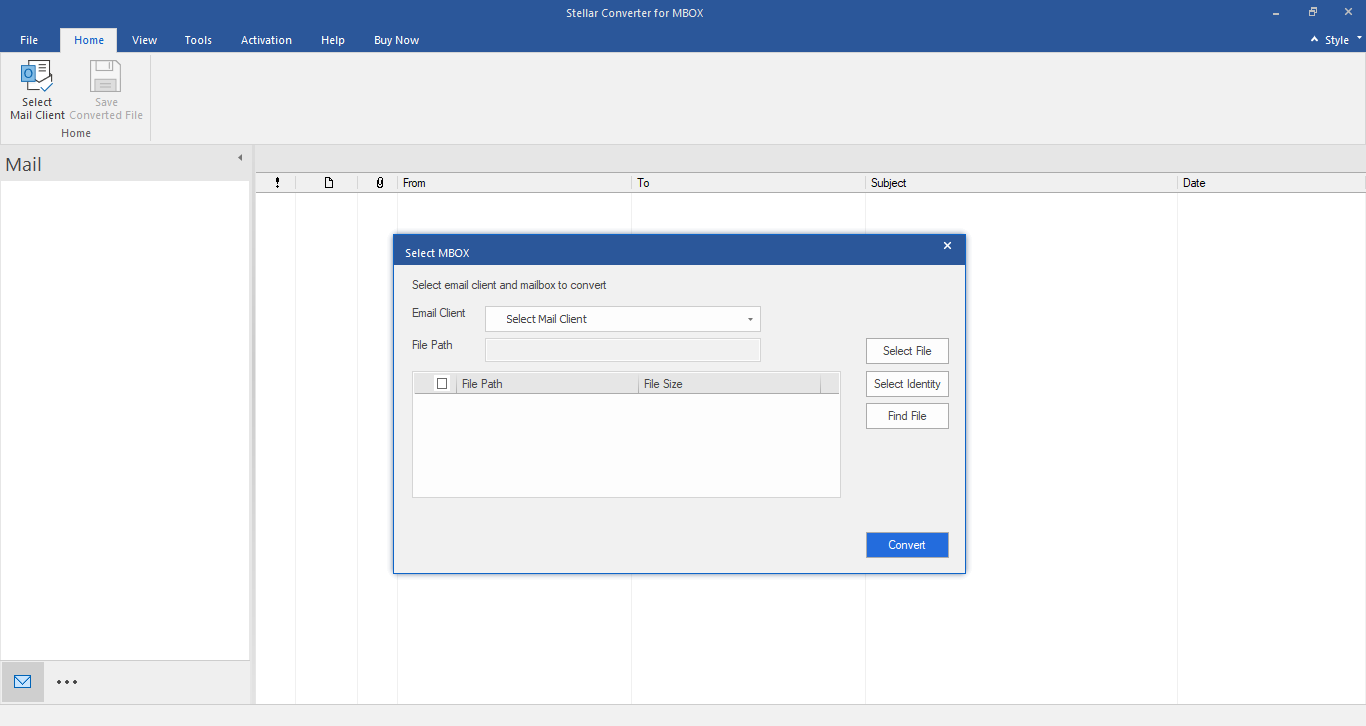Open the Activation tab
The width and height of the screenshot is (1366, 726).
pos(266,40)
